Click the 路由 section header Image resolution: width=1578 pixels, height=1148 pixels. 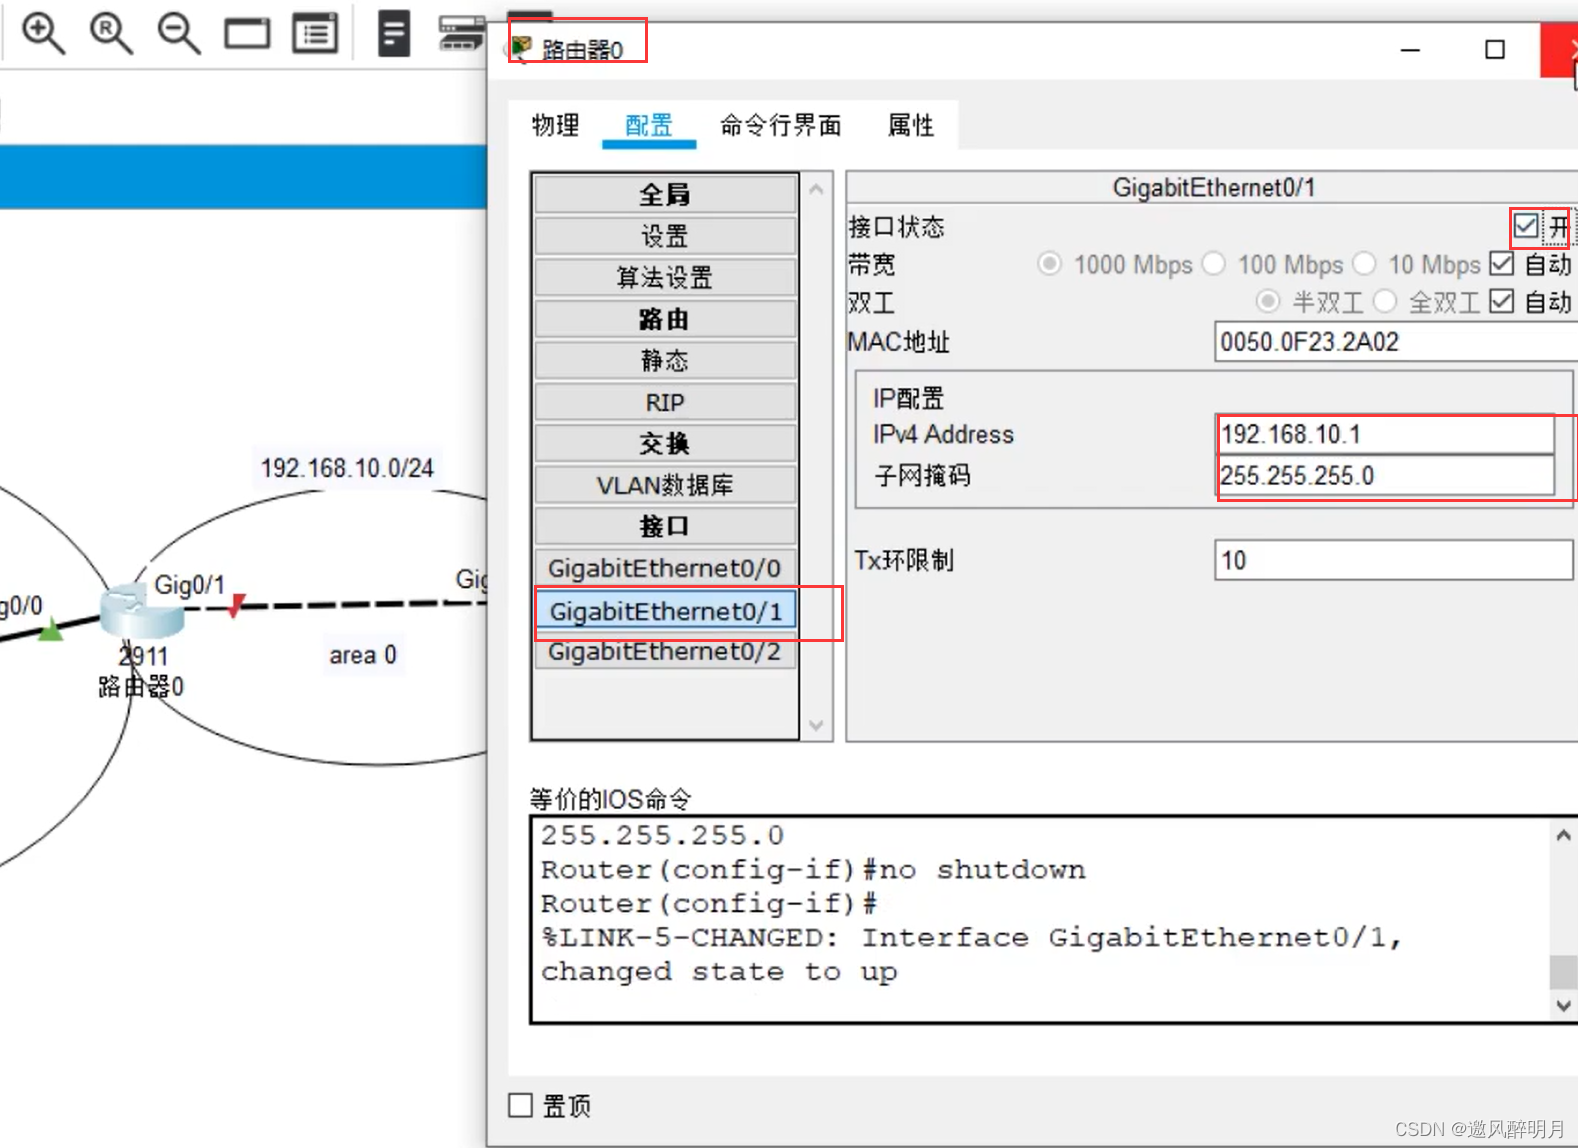click(665, 319)
